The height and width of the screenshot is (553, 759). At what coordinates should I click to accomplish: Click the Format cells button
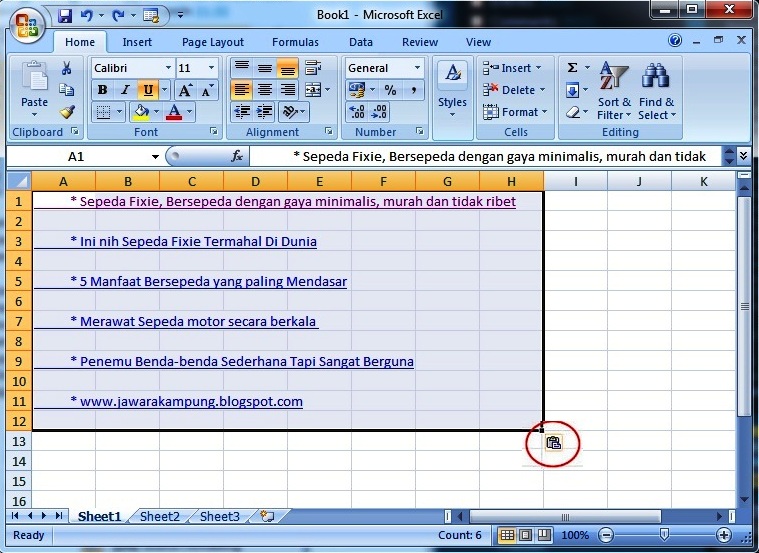515,112
